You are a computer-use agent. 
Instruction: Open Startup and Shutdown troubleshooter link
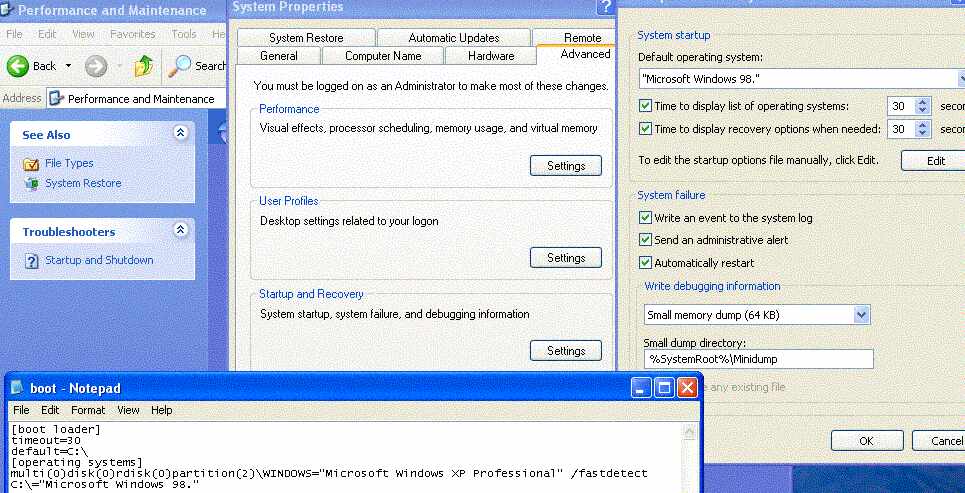[99, 260]
